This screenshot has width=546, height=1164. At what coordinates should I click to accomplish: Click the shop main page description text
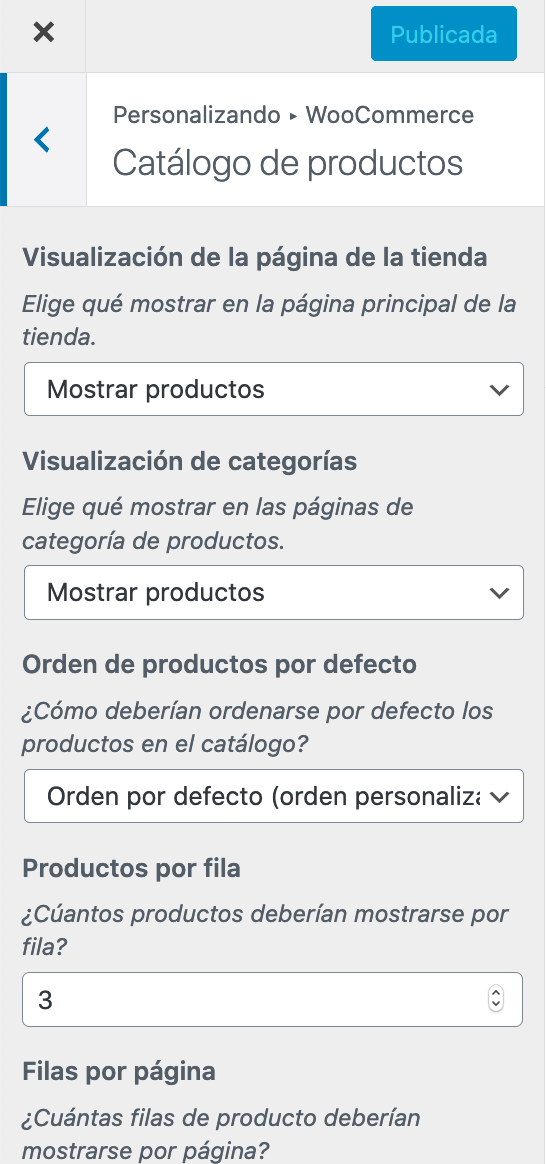[x=269, y=321]
